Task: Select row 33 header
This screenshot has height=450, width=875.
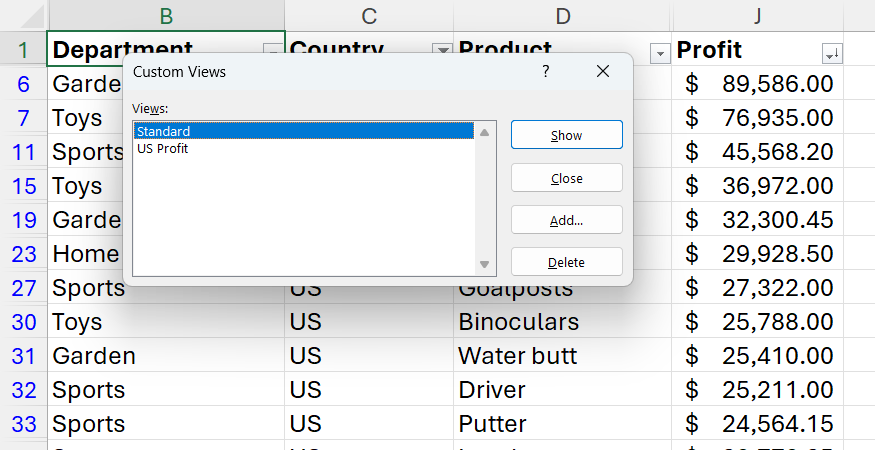Action: point(23,424)
